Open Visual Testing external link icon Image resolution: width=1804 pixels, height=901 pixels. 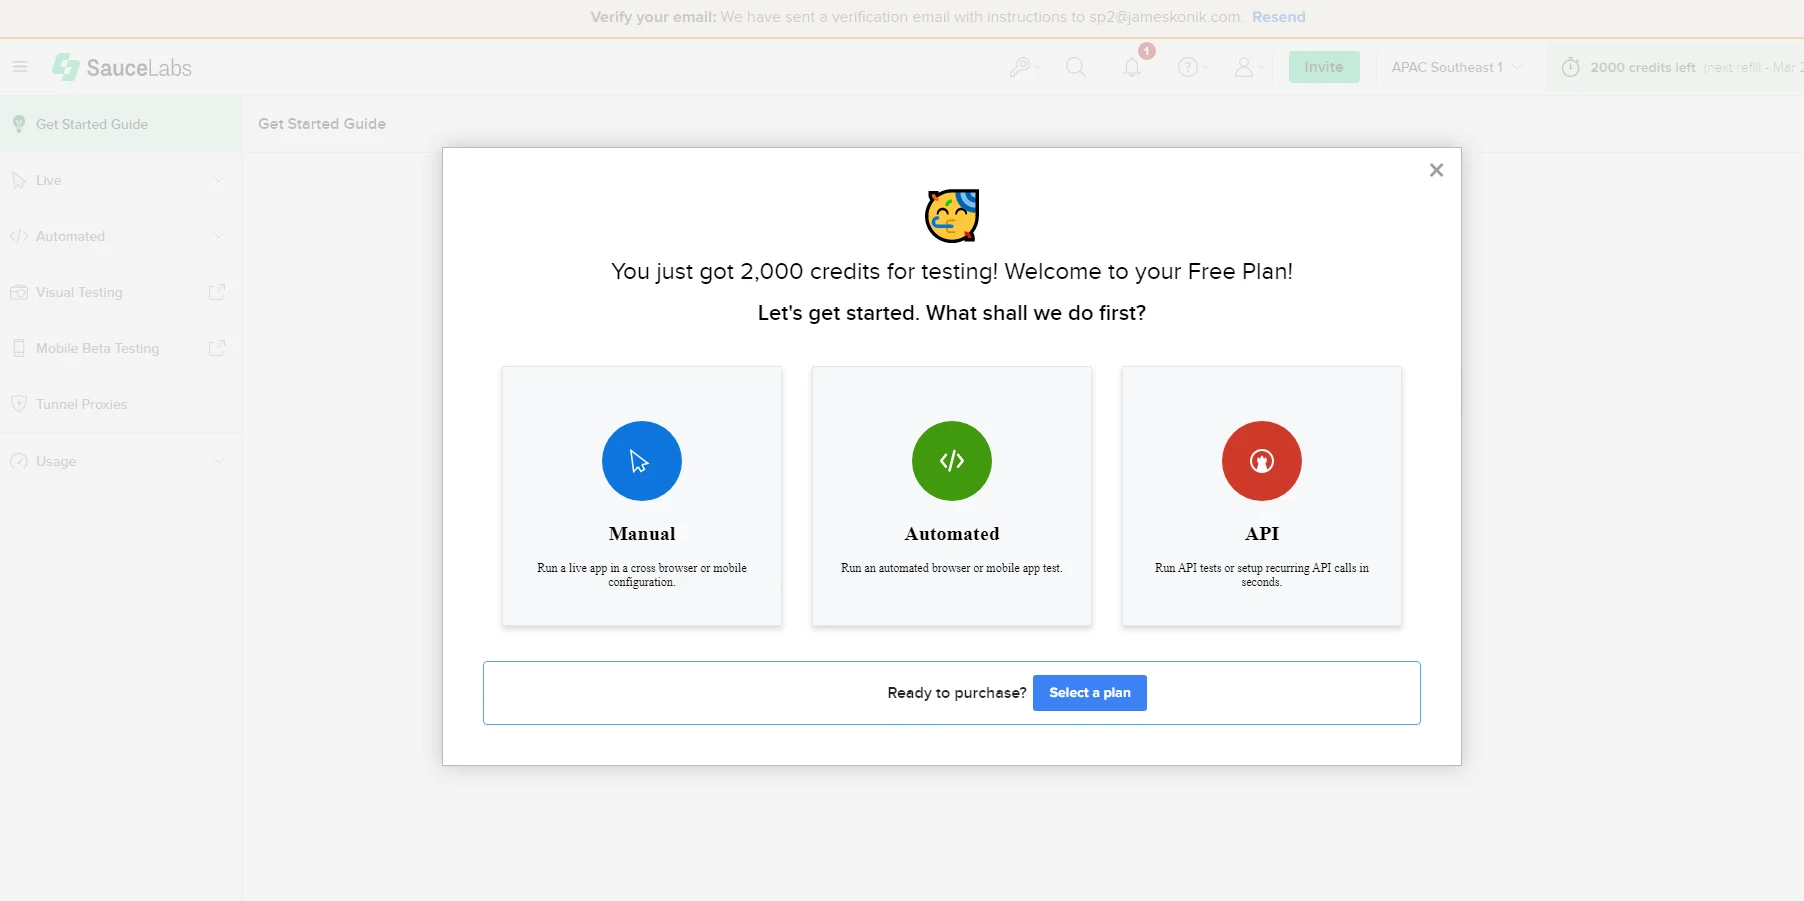[217, 292]
